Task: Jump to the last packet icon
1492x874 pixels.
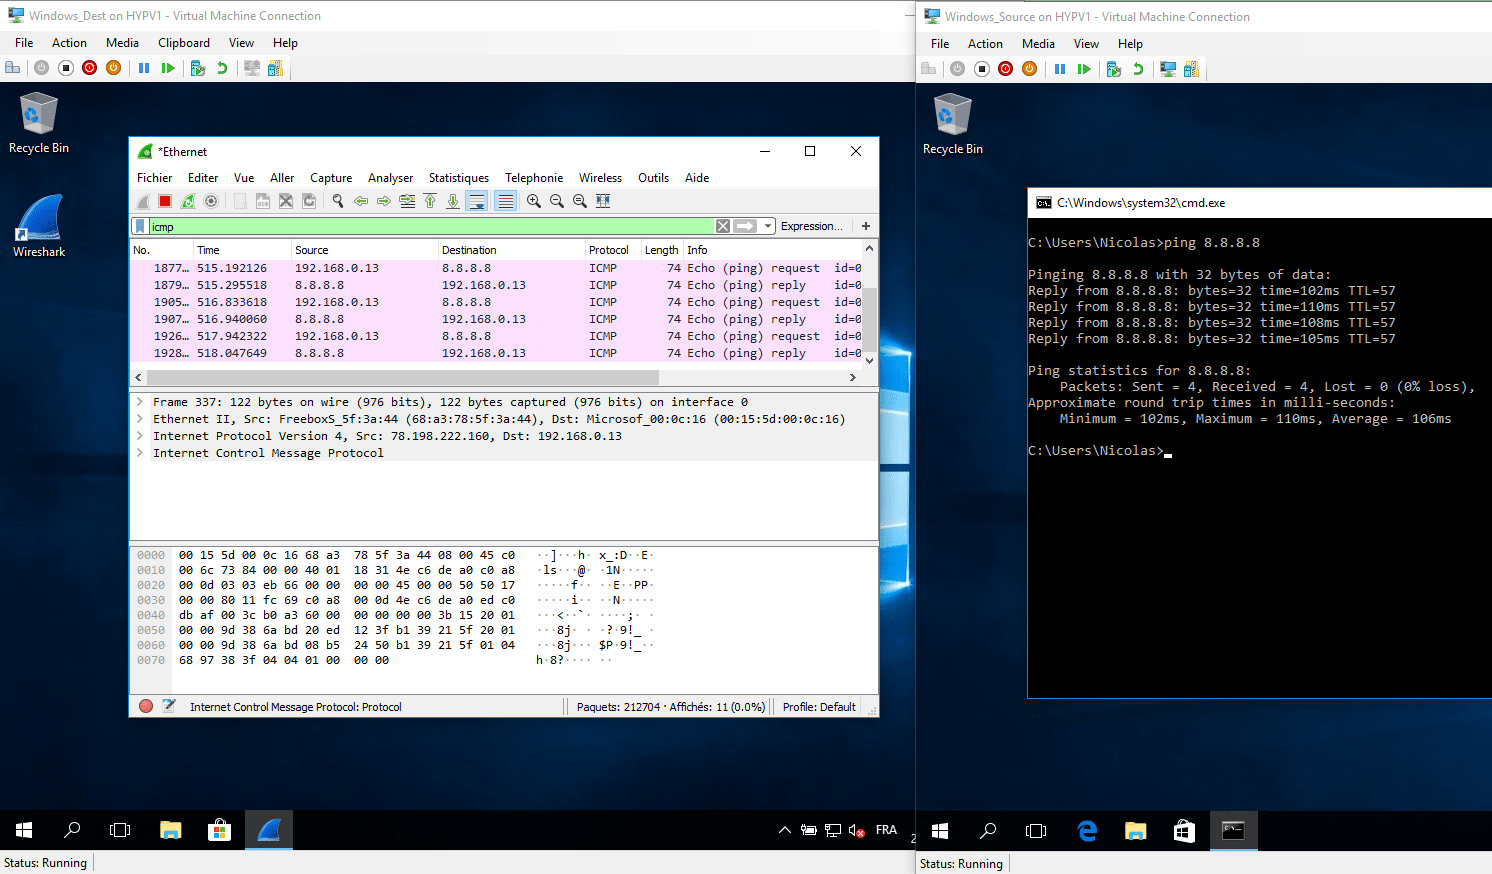Action: pyautogui.click(x=453, y=201)
